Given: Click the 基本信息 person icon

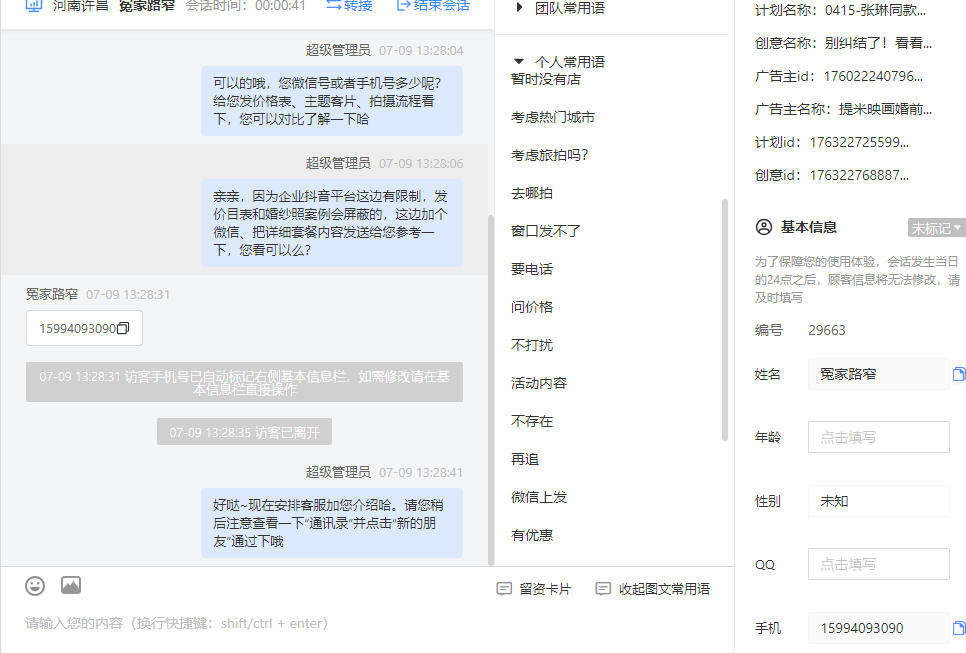Looking at the screenshot, I should click(x=764, y=227).
